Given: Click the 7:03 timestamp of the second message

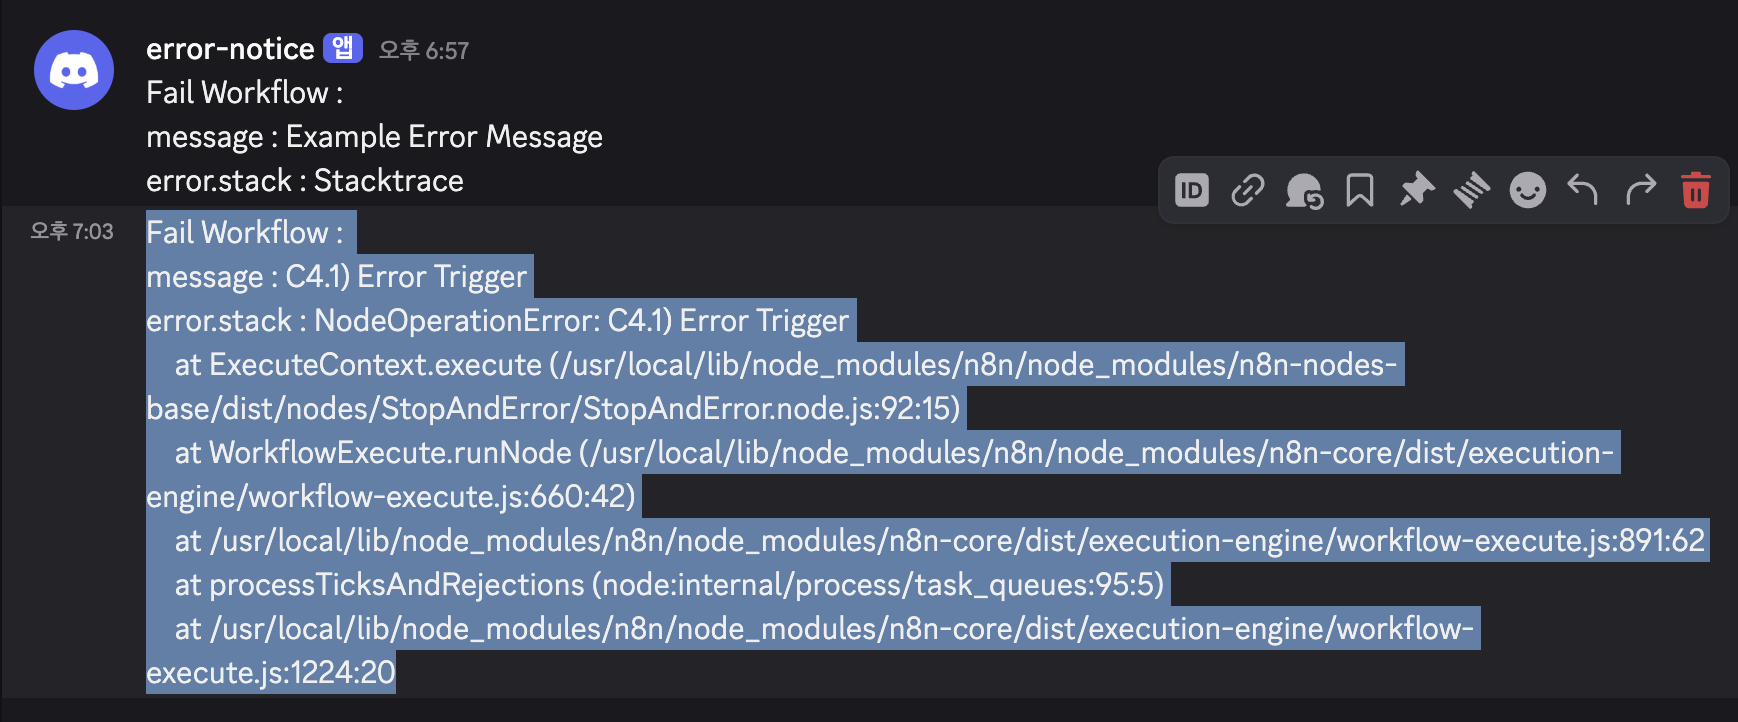Looking at the screenshot, I should 72,231.
